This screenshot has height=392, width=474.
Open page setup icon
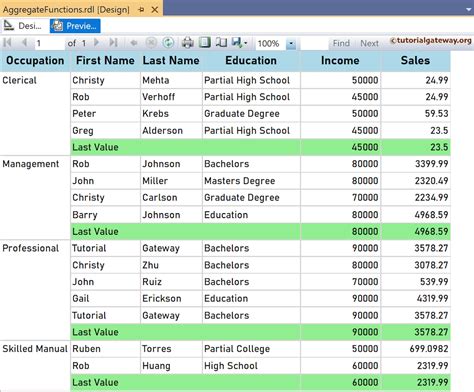click(x=221, y=43)
